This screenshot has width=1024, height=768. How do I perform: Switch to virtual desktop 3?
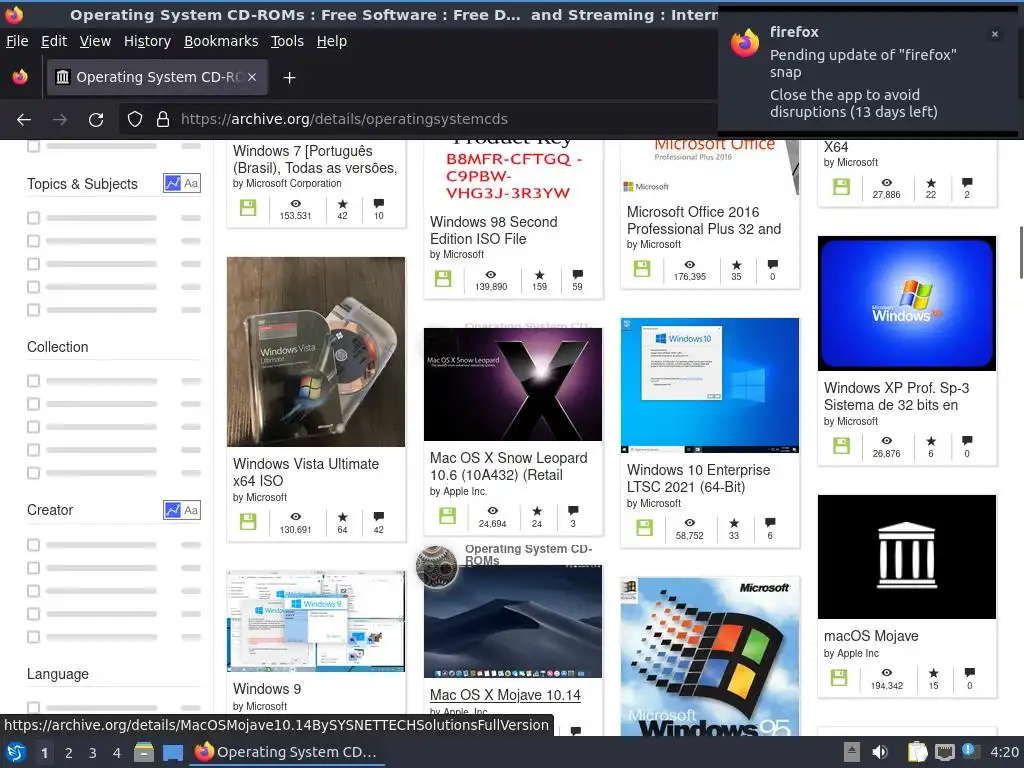tap(93, 753)
